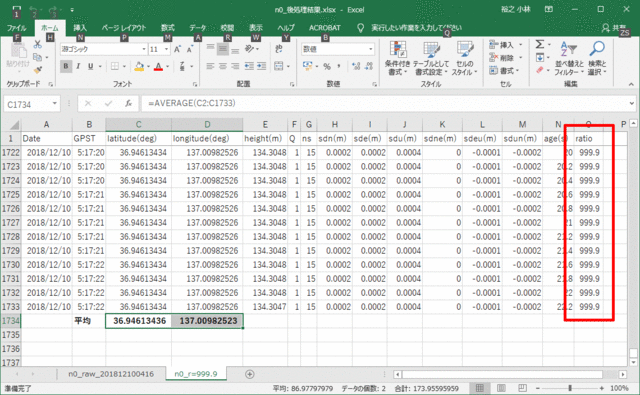
Task: Increase font size with large A
Action: coord(178,49)
